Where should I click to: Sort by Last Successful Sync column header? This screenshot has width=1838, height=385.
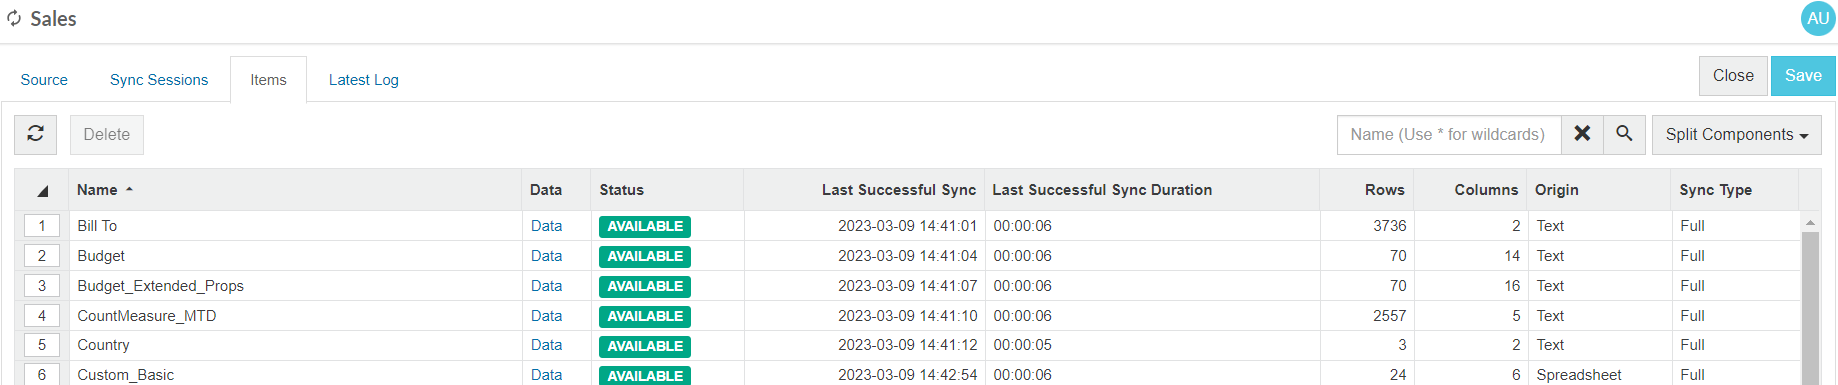(898, 190)
